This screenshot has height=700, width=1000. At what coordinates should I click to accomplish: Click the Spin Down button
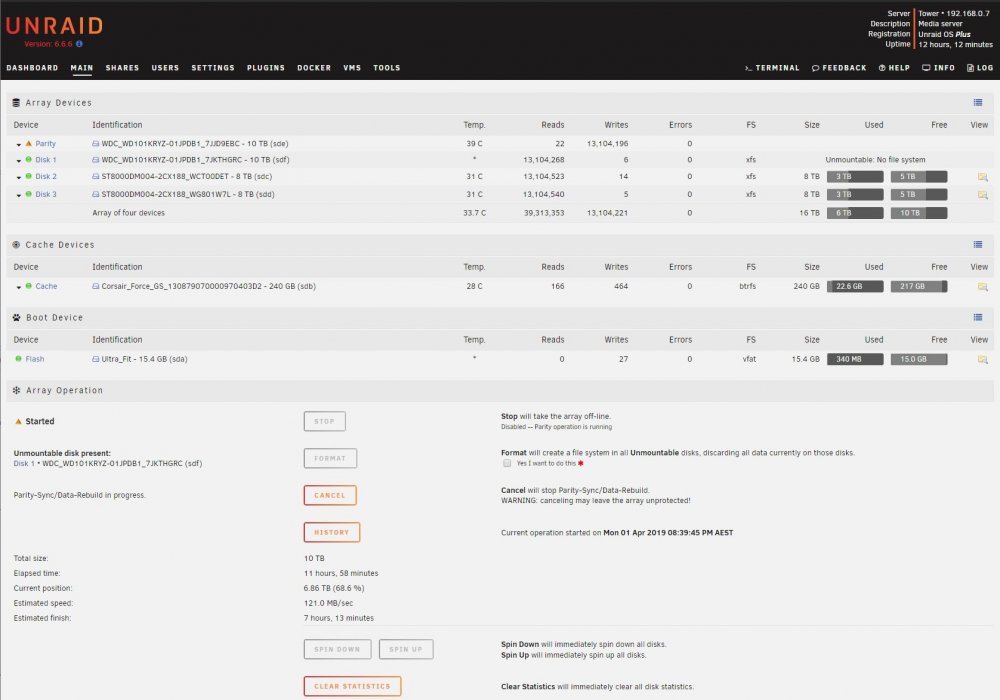337,650
